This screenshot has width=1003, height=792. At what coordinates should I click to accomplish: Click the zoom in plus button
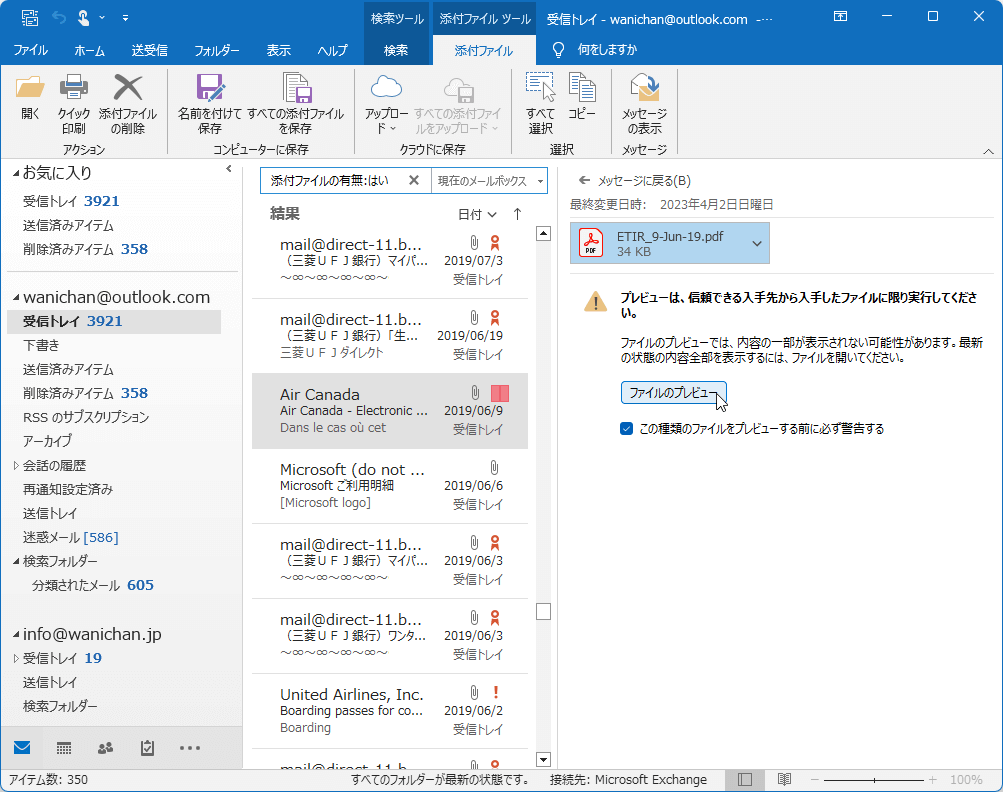(933, 780)
